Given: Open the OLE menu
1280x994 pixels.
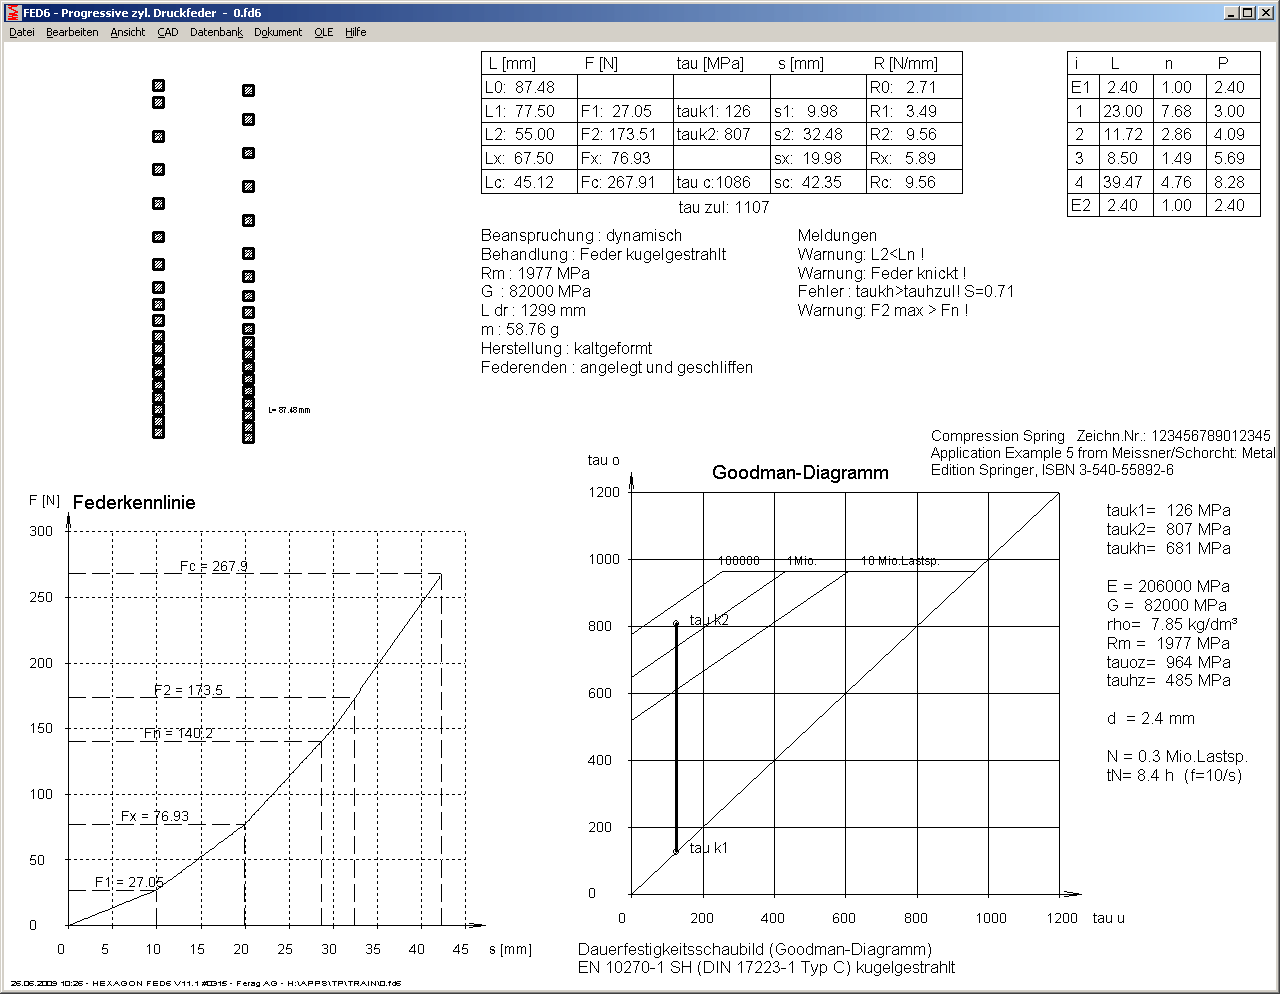Looking at the screenshot, I should coord(323,32).
